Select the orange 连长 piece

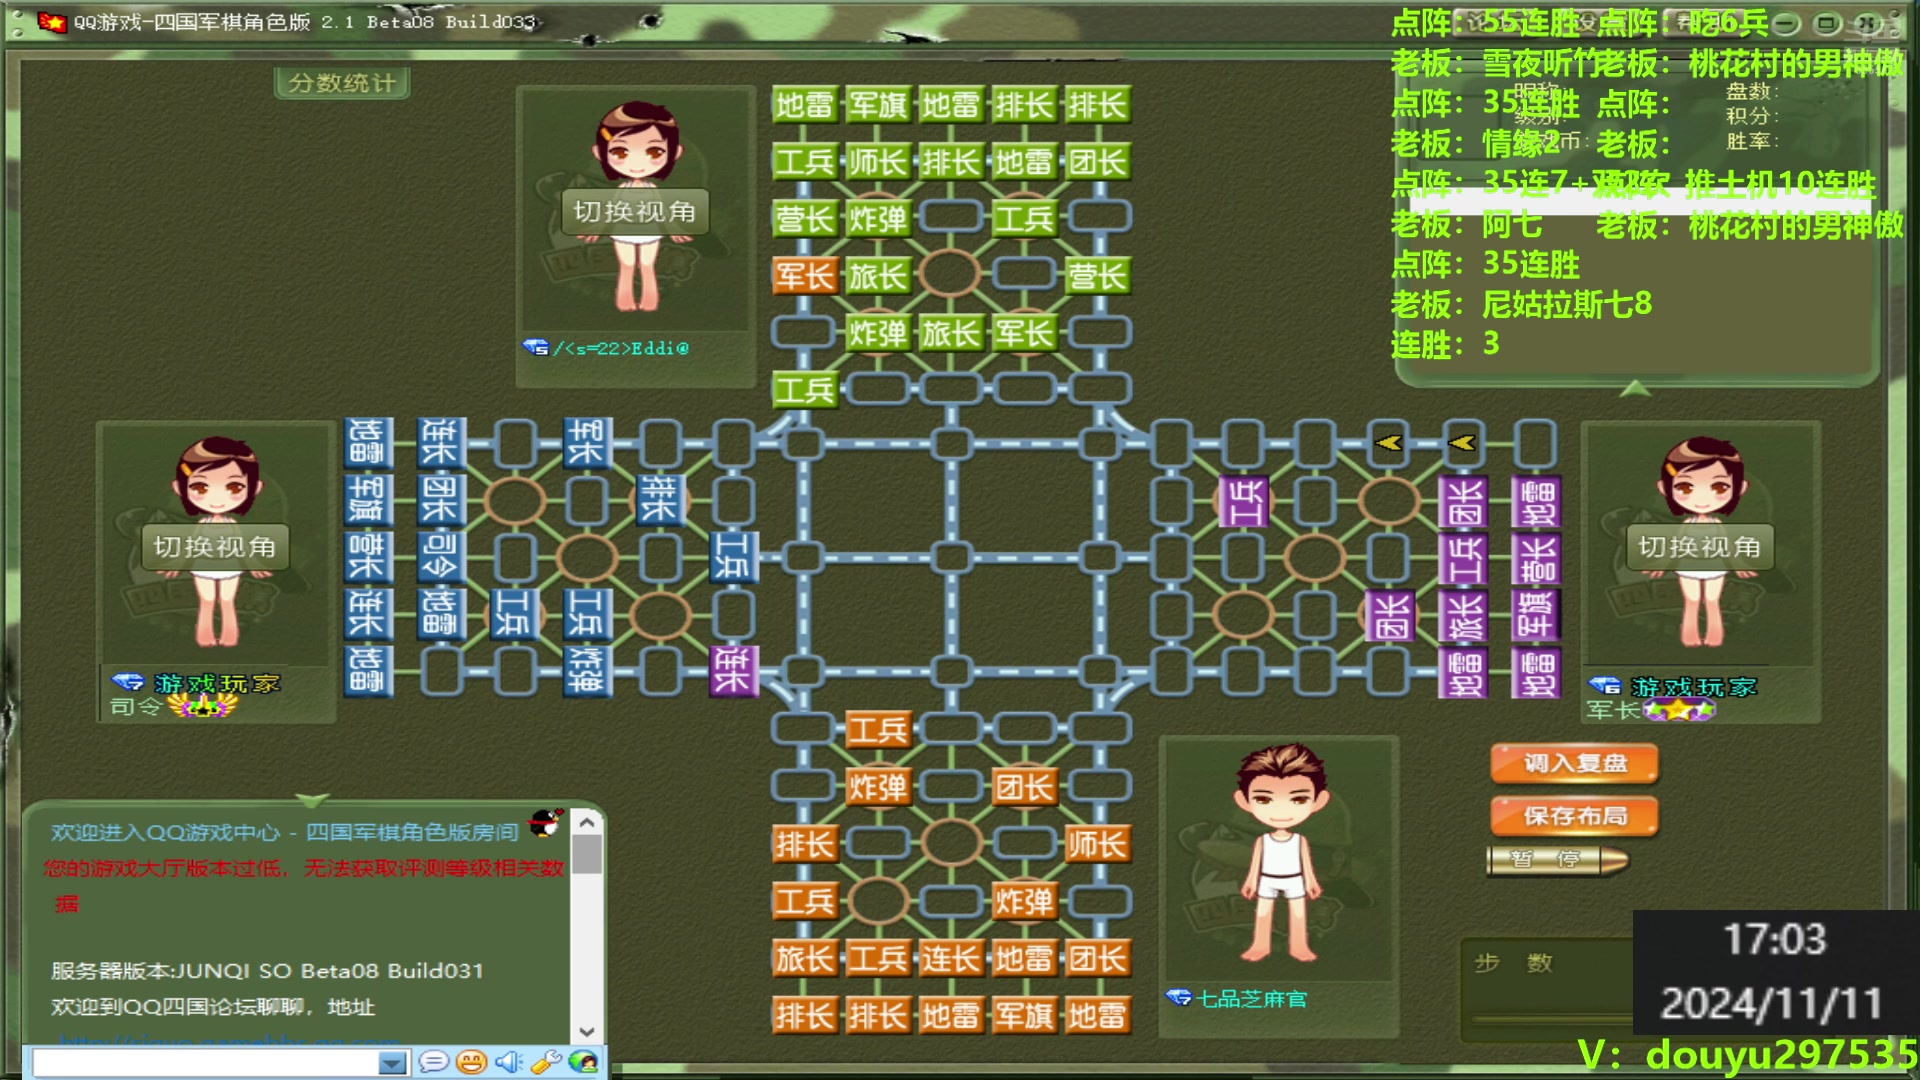pyautogui.click(x=950, y=958)
